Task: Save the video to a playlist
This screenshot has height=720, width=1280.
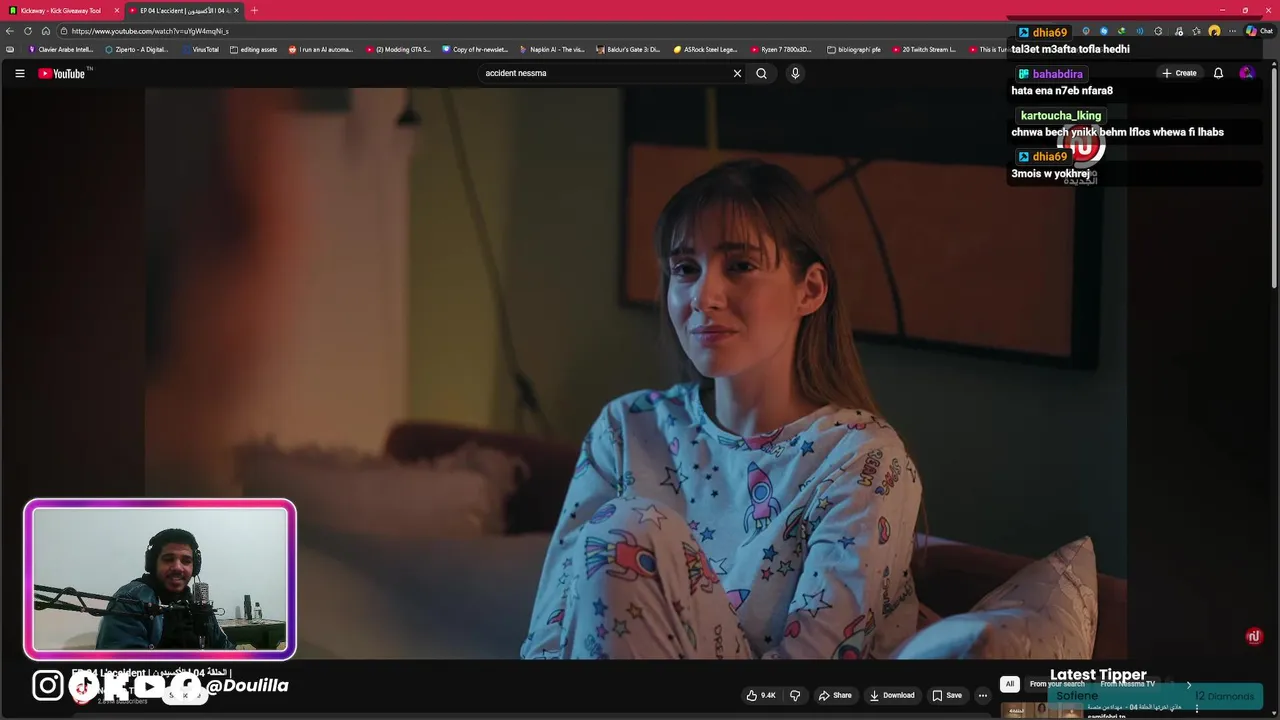Action: (x=947, y=695)
